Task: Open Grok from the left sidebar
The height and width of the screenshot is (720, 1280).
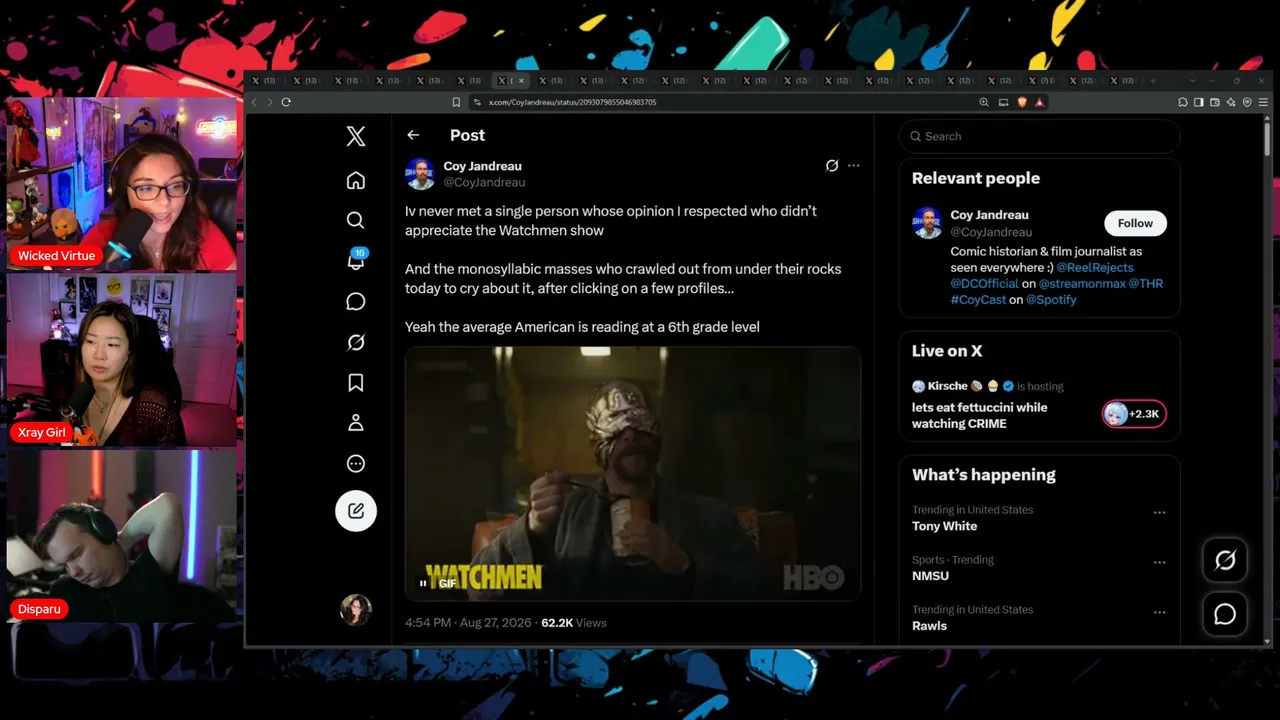Action: 356,343
